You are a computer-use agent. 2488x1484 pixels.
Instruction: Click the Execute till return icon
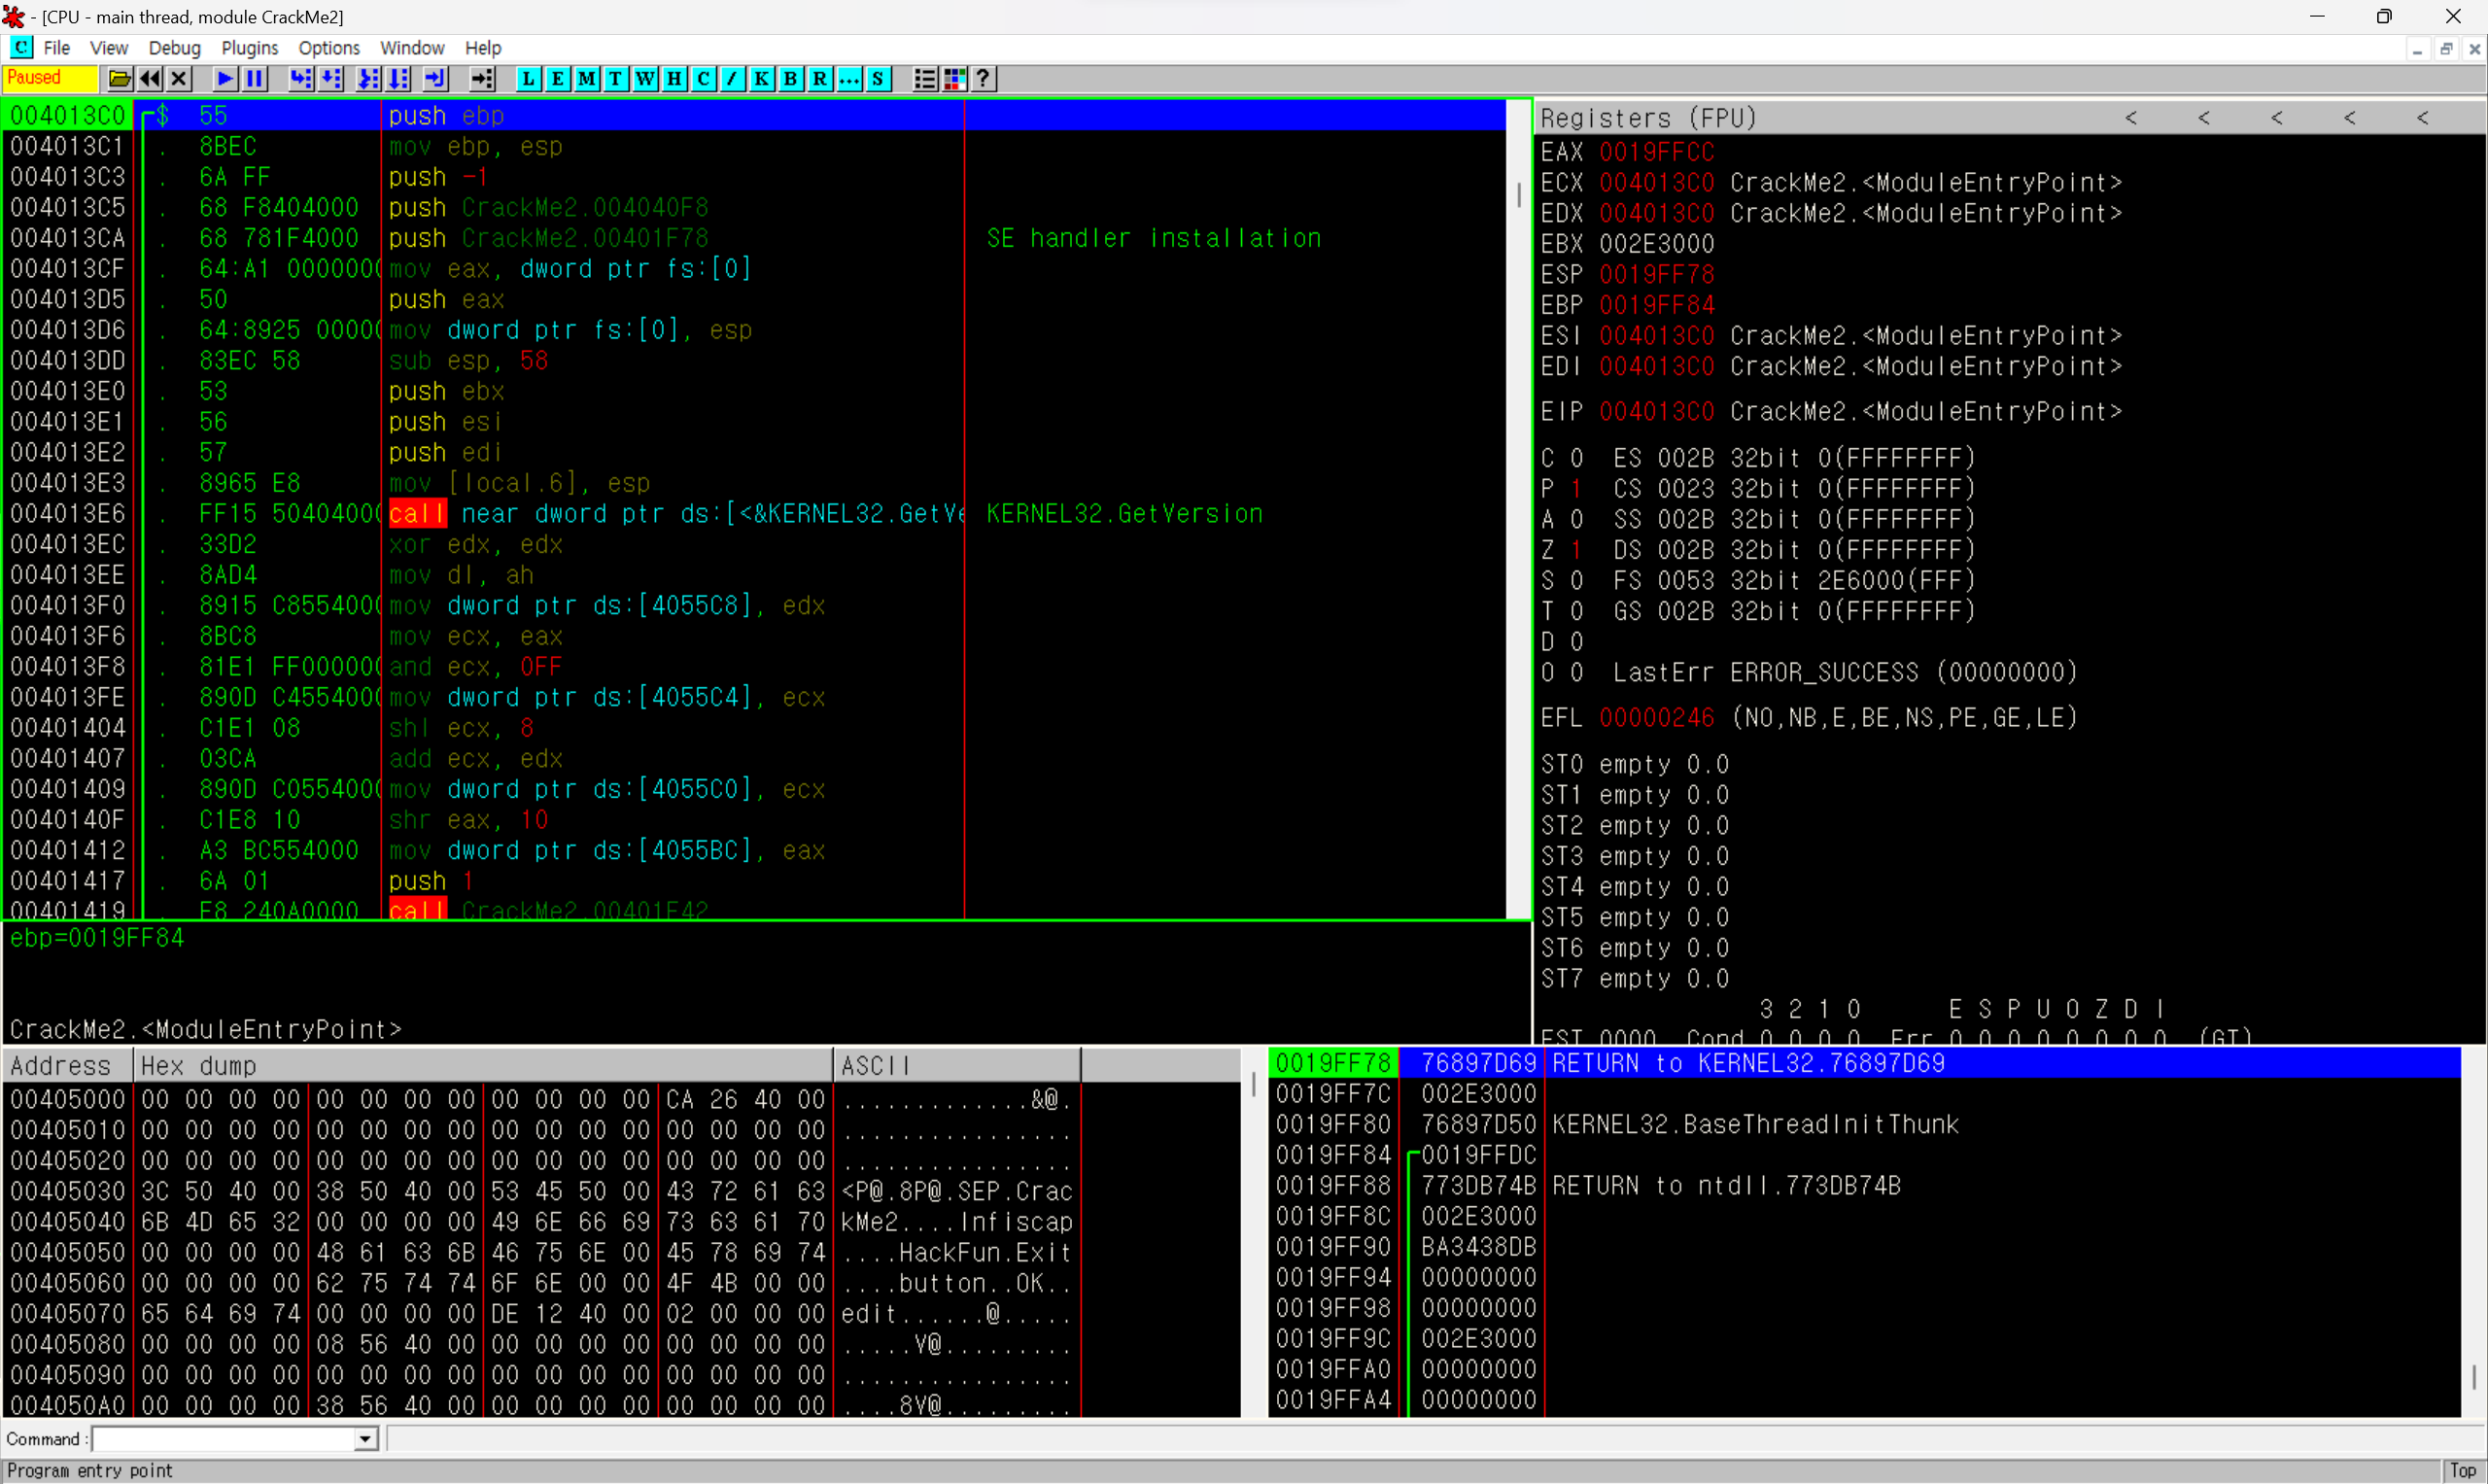[435, 78]
